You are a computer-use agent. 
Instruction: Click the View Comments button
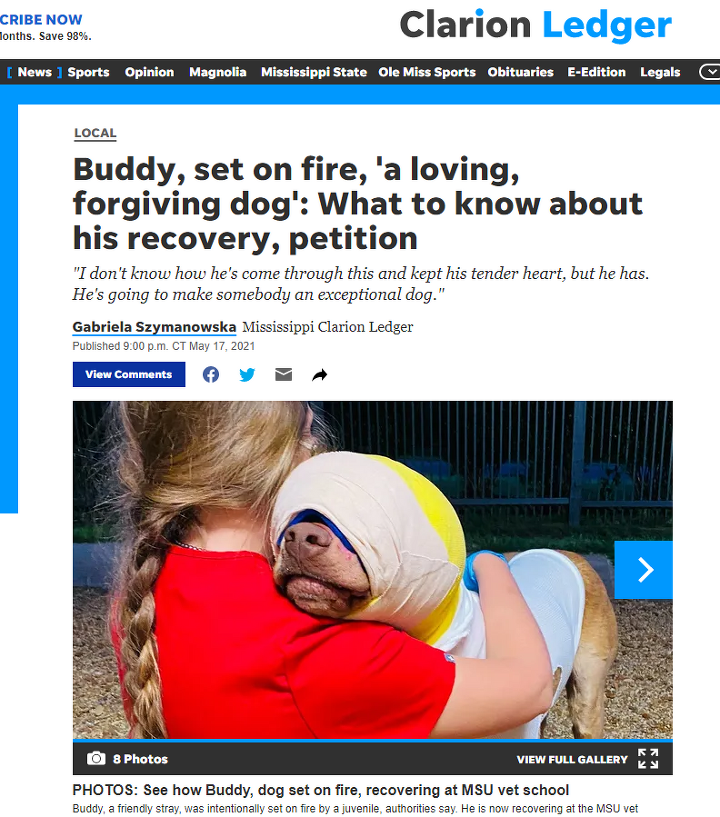coord(129,374)
